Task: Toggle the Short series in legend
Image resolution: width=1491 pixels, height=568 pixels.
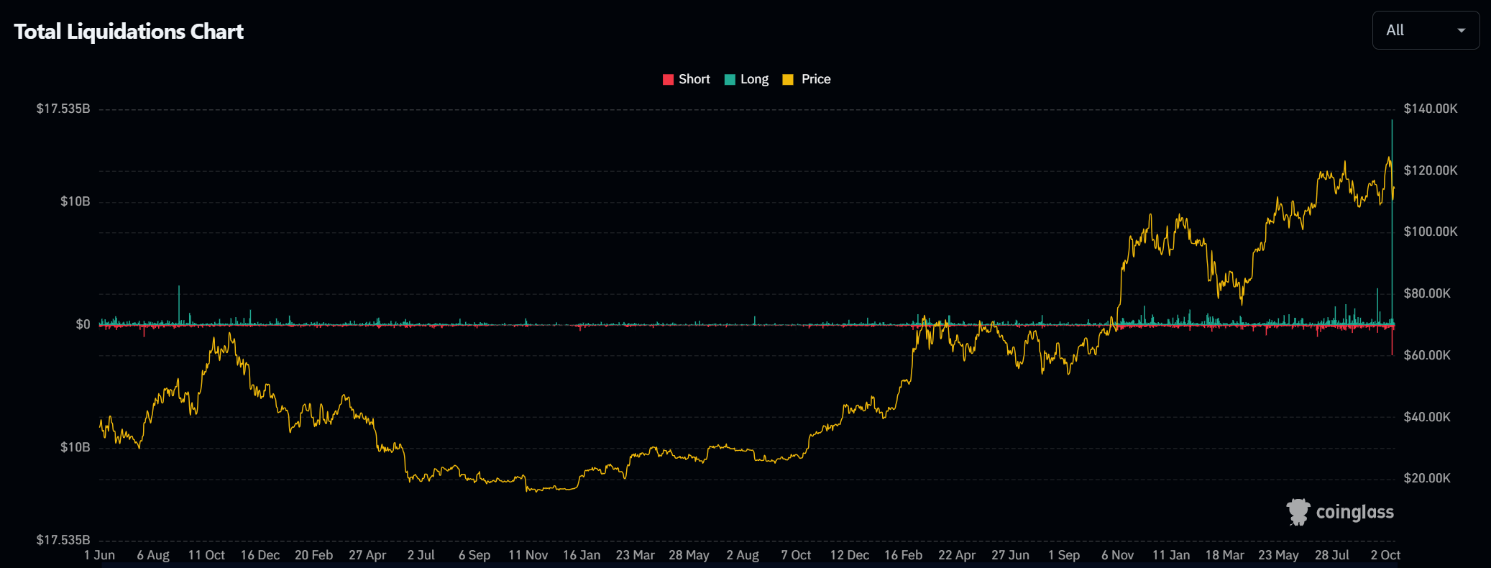Action: click(x=686, y=79)
